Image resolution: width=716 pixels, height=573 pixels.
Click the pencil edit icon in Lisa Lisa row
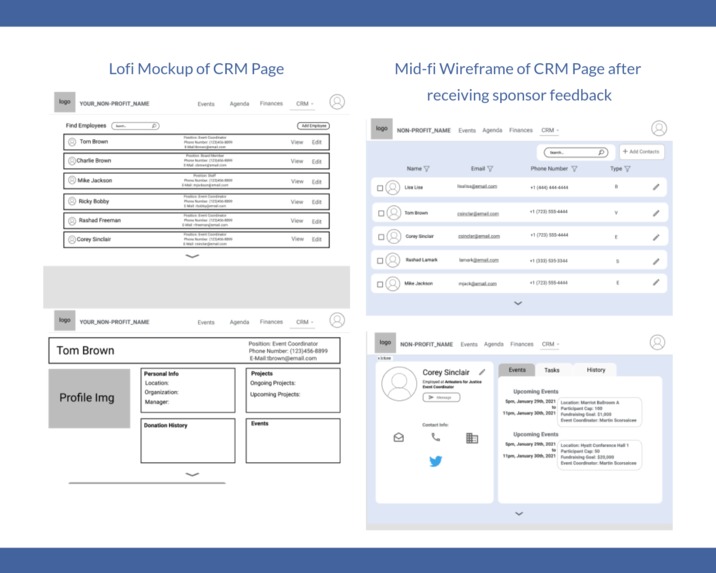coord(656,187)
